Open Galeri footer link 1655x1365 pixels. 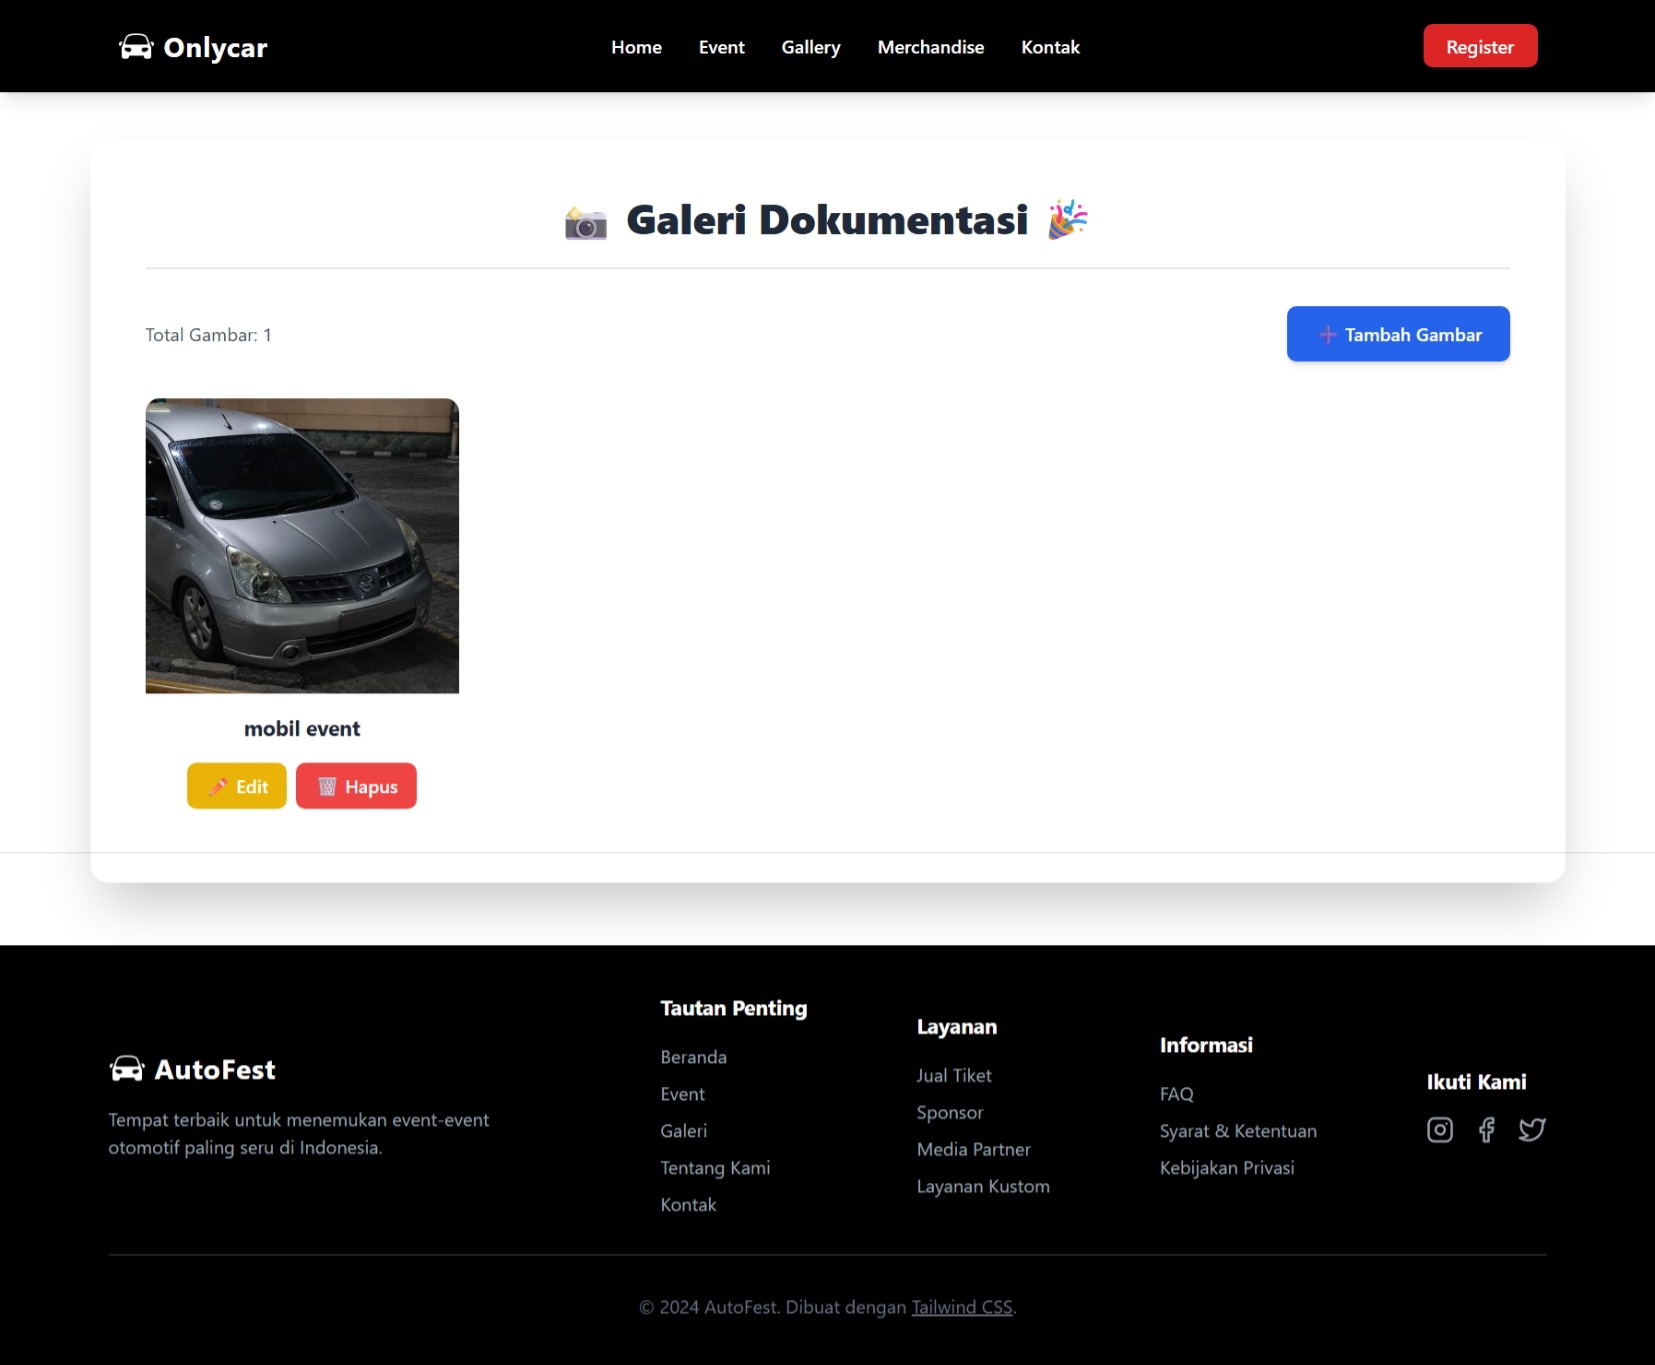coord(683,1131)
